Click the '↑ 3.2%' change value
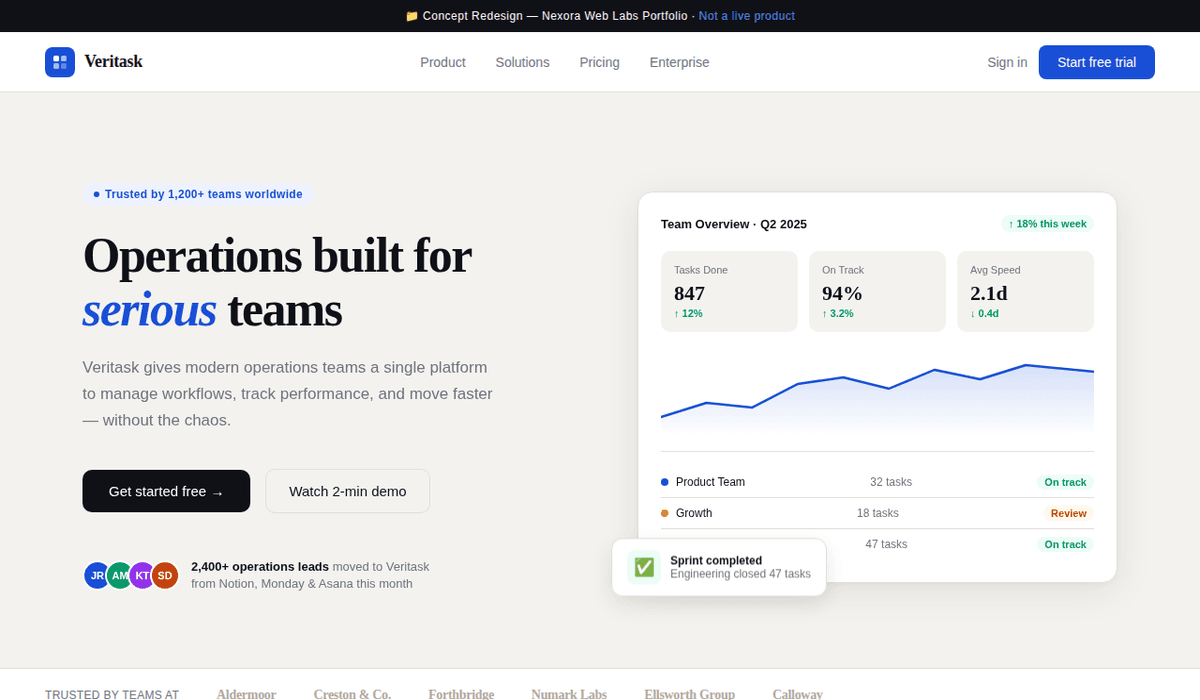1200x700 pixels. [838, 313]
